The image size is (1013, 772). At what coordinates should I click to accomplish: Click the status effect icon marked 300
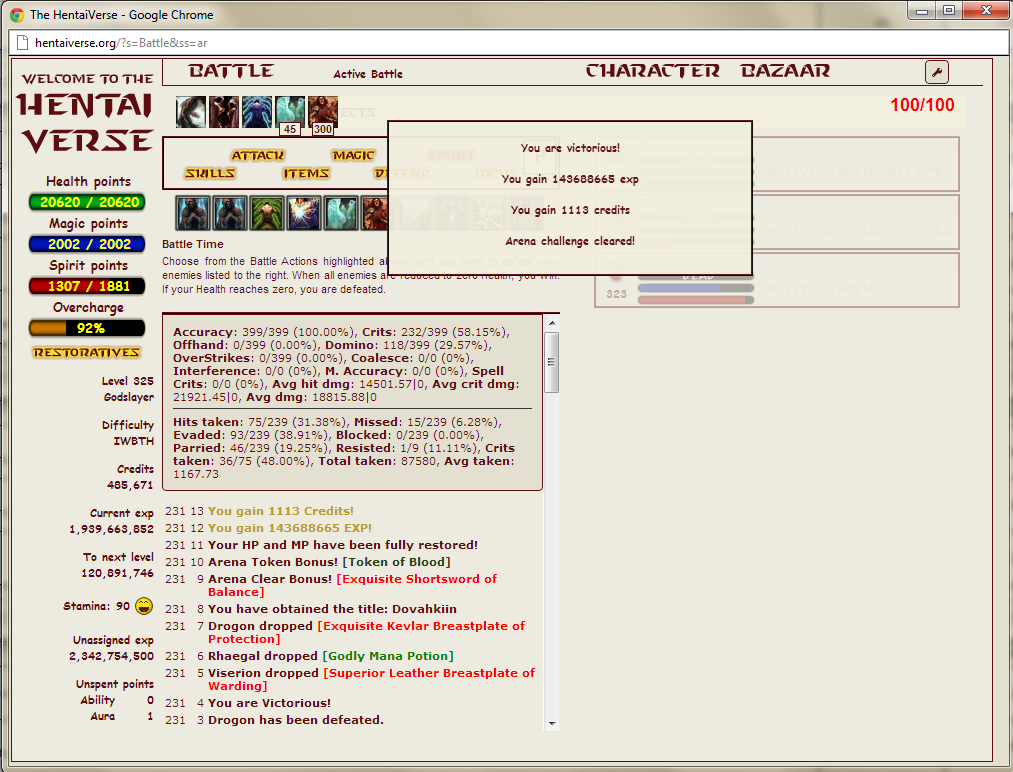322,113
